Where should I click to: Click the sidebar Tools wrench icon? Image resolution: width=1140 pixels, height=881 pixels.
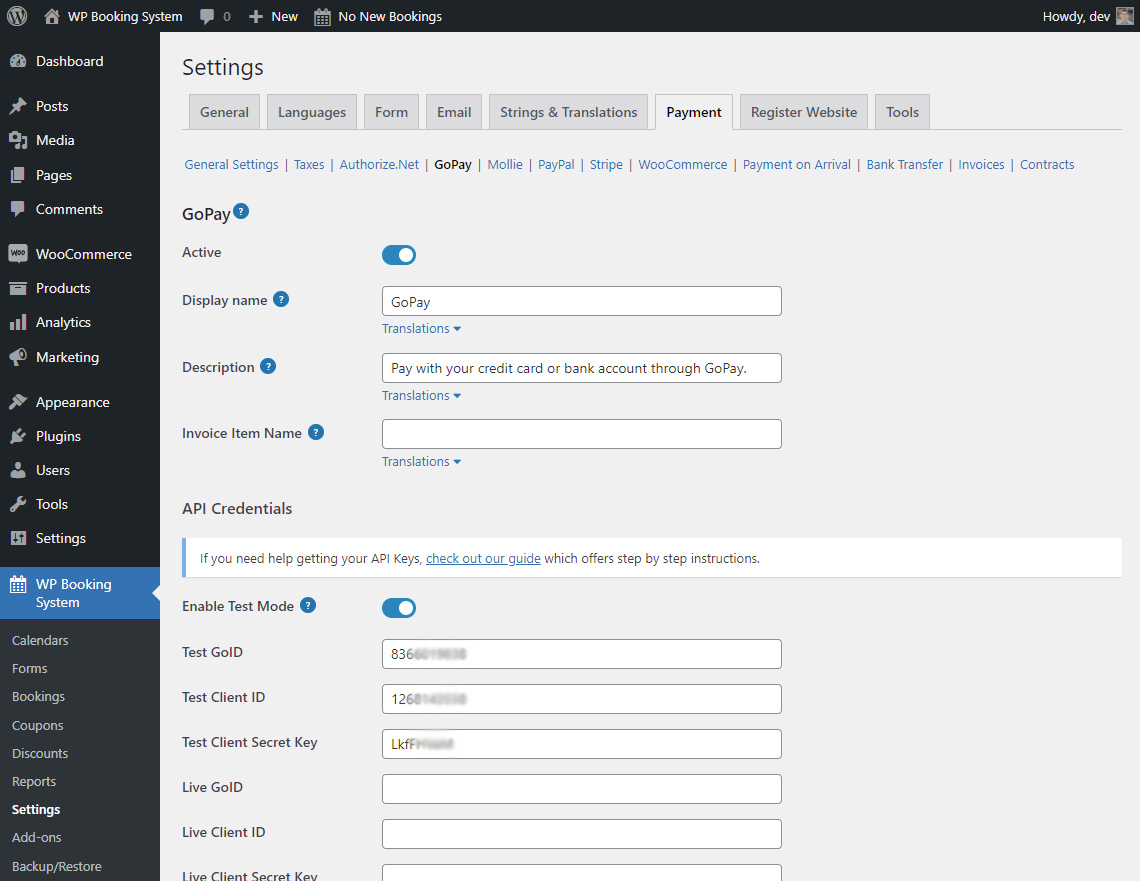point(18,504)
